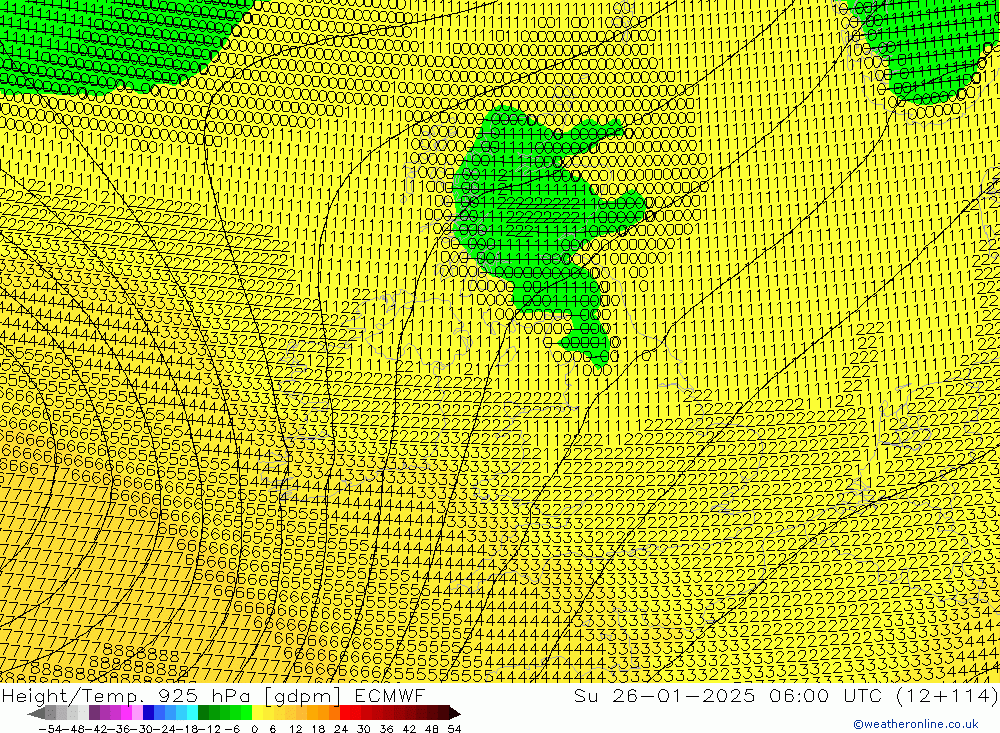1000x733 pixels.
Task: Select the dark blue legend swatch
Action: point(149,713)
